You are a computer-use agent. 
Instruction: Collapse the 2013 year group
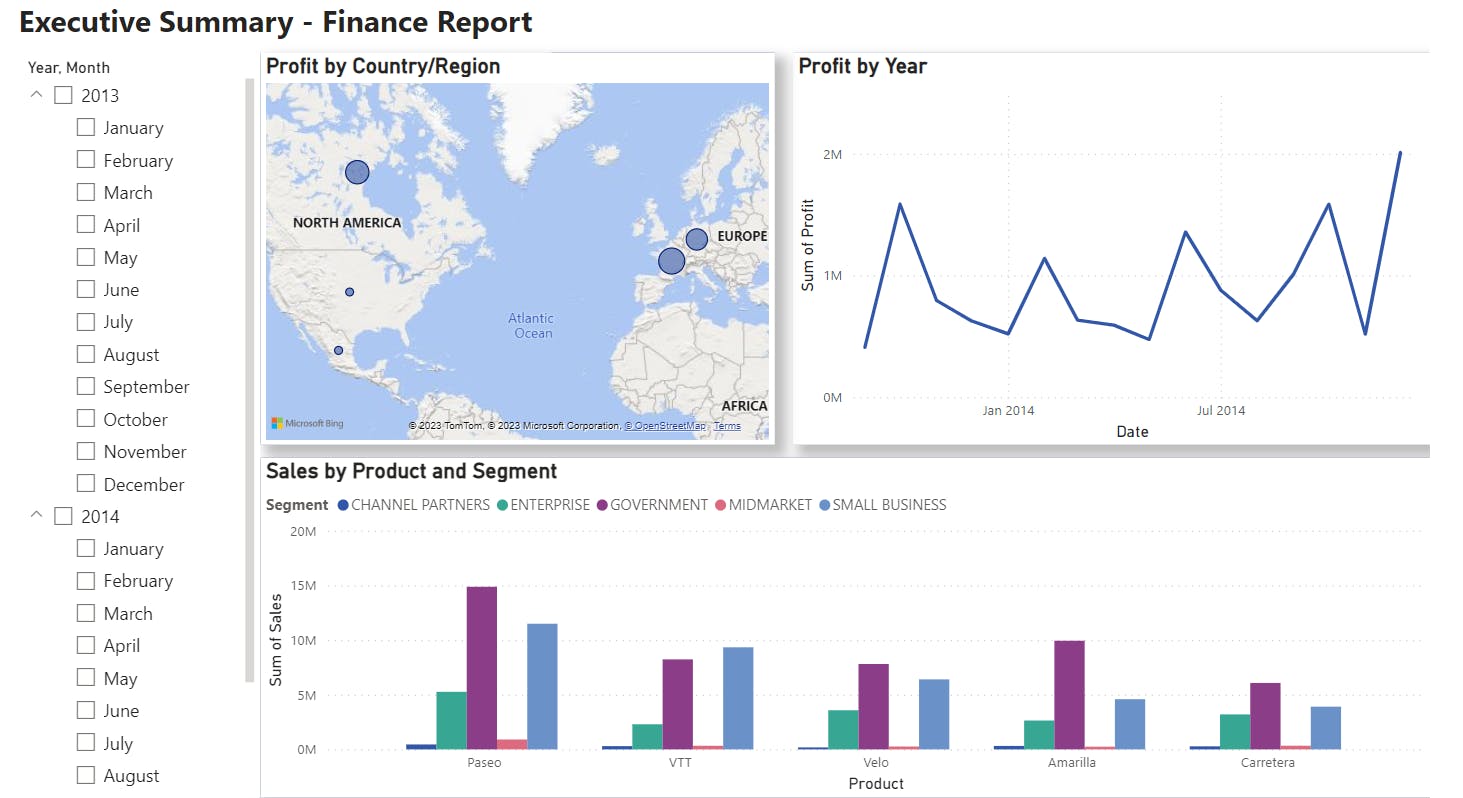click(x=37, y=94)
